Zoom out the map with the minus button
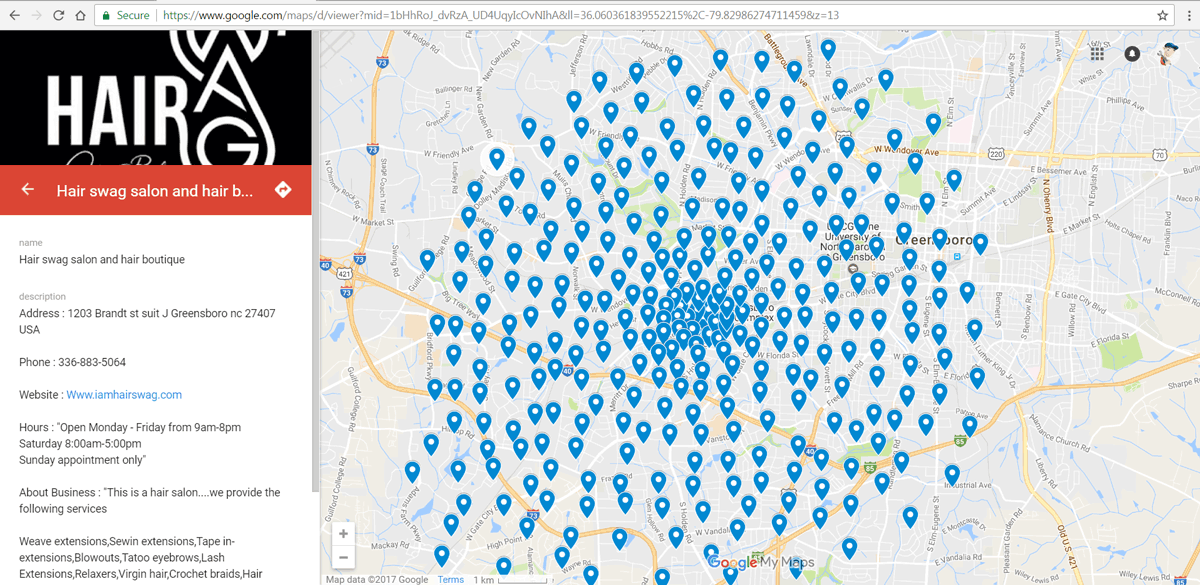Viewport: 1200px width, 585px height. point(343,557)
